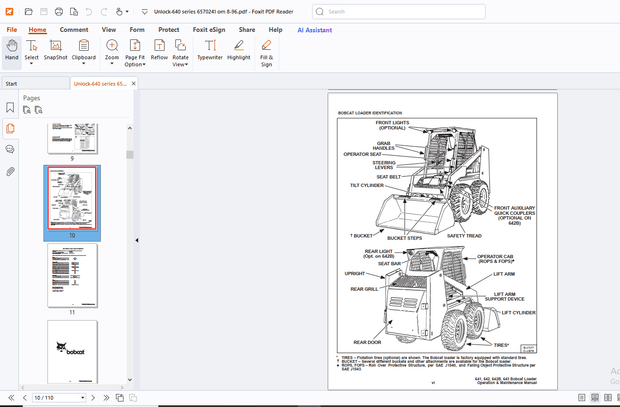Viewport: 620px width, 407px height.
Task: Open the Help ribbon tab
Action: 276,30
